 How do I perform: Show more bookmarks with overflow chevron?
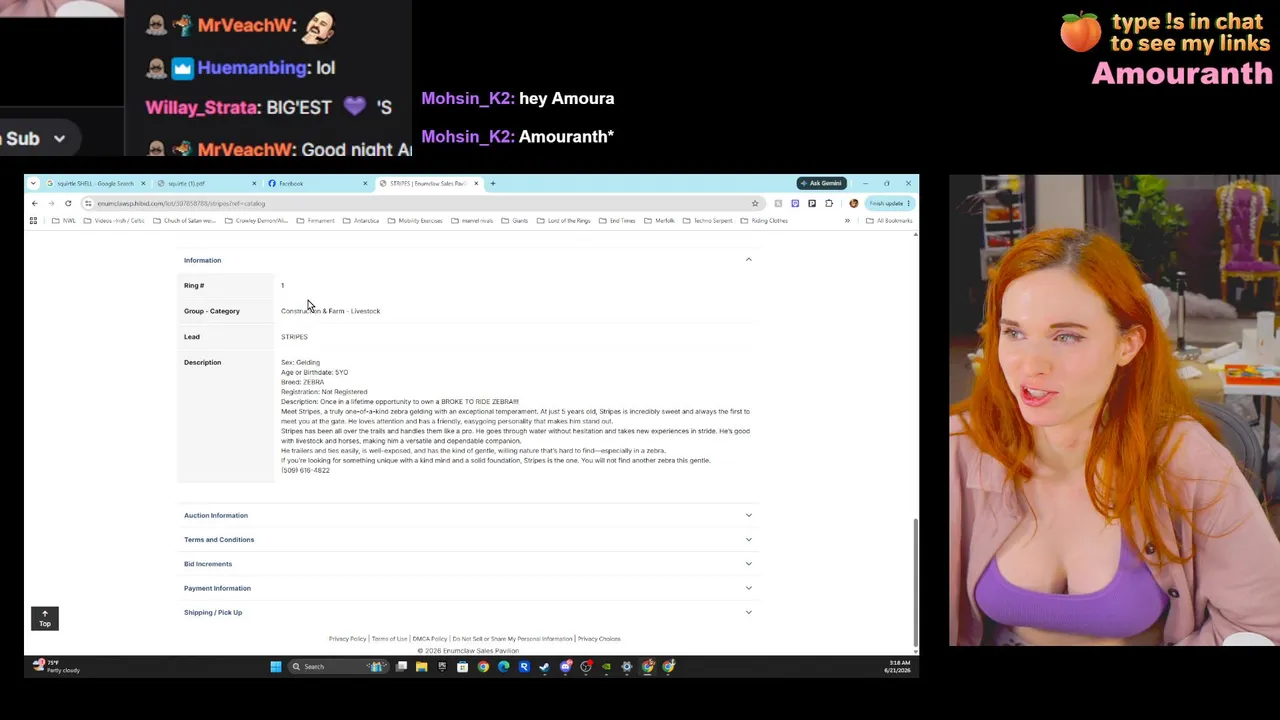pos(847,221)
